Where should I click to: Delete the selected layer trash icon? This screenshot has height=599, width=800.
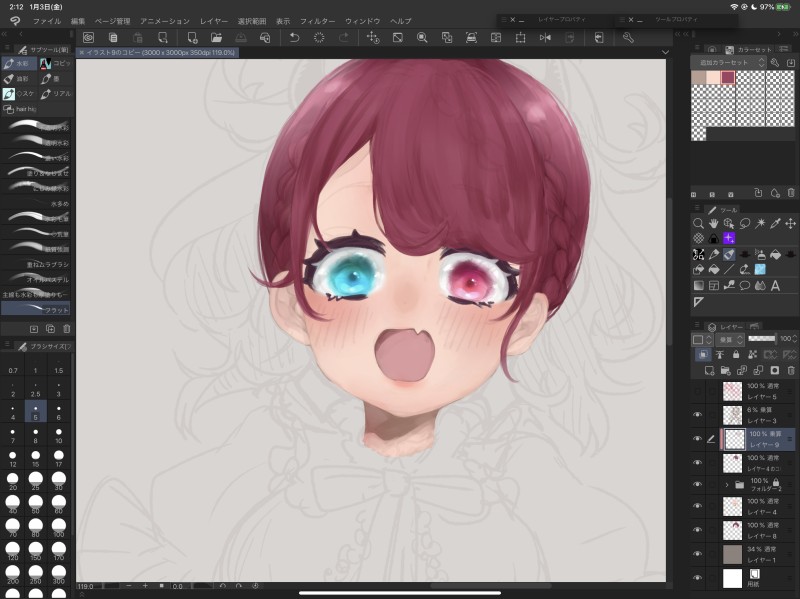pyautogui.click(x=791, y=370)
